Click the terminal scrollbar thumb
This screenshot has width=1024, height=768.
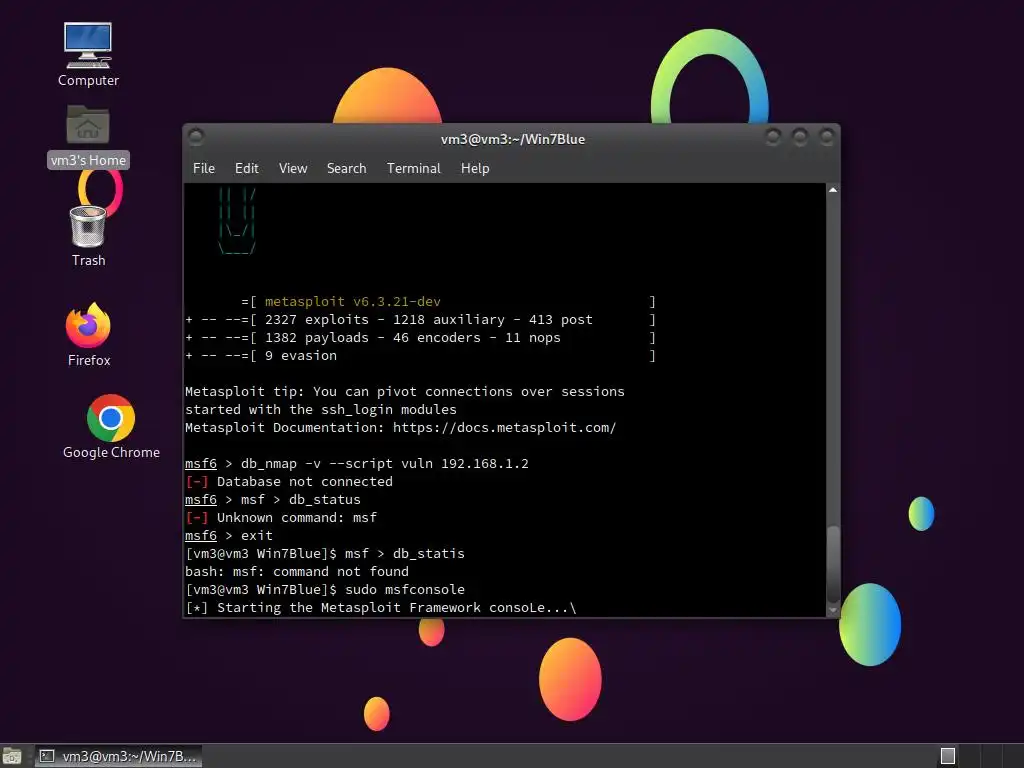(x=833, y=564)
